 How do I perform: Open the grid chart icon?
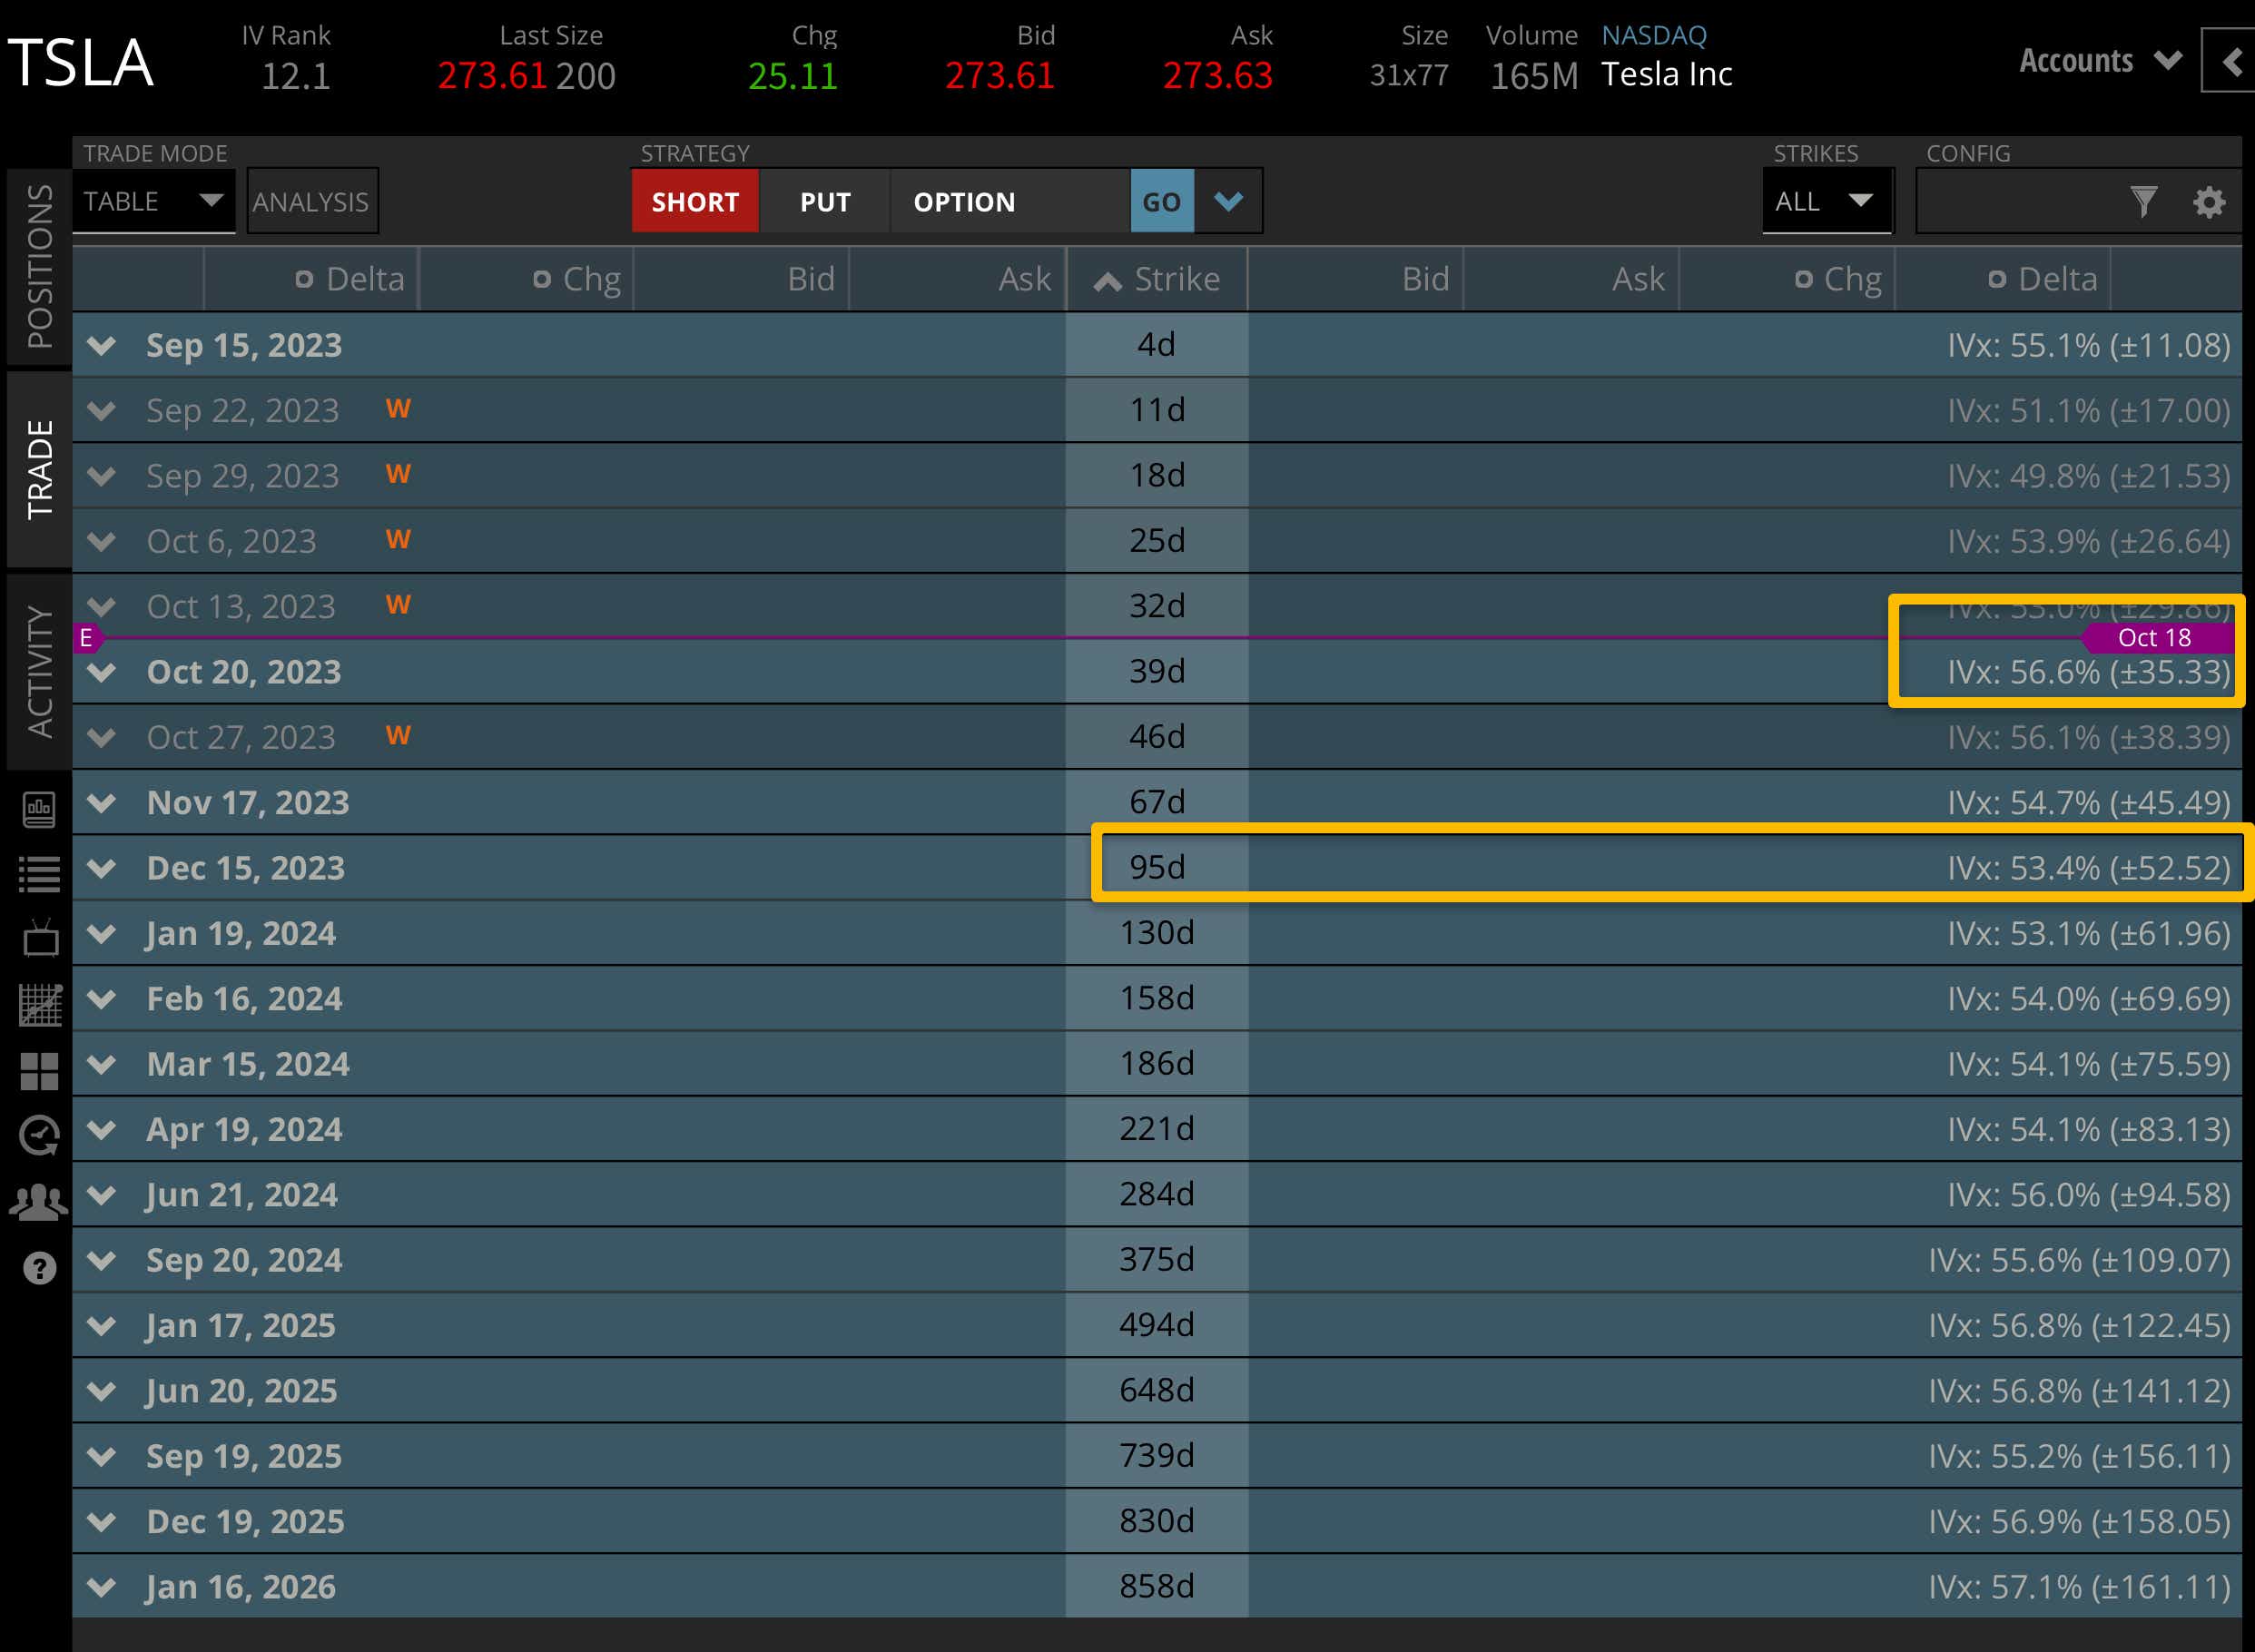pyautogui.click(x=40, y=1005)
